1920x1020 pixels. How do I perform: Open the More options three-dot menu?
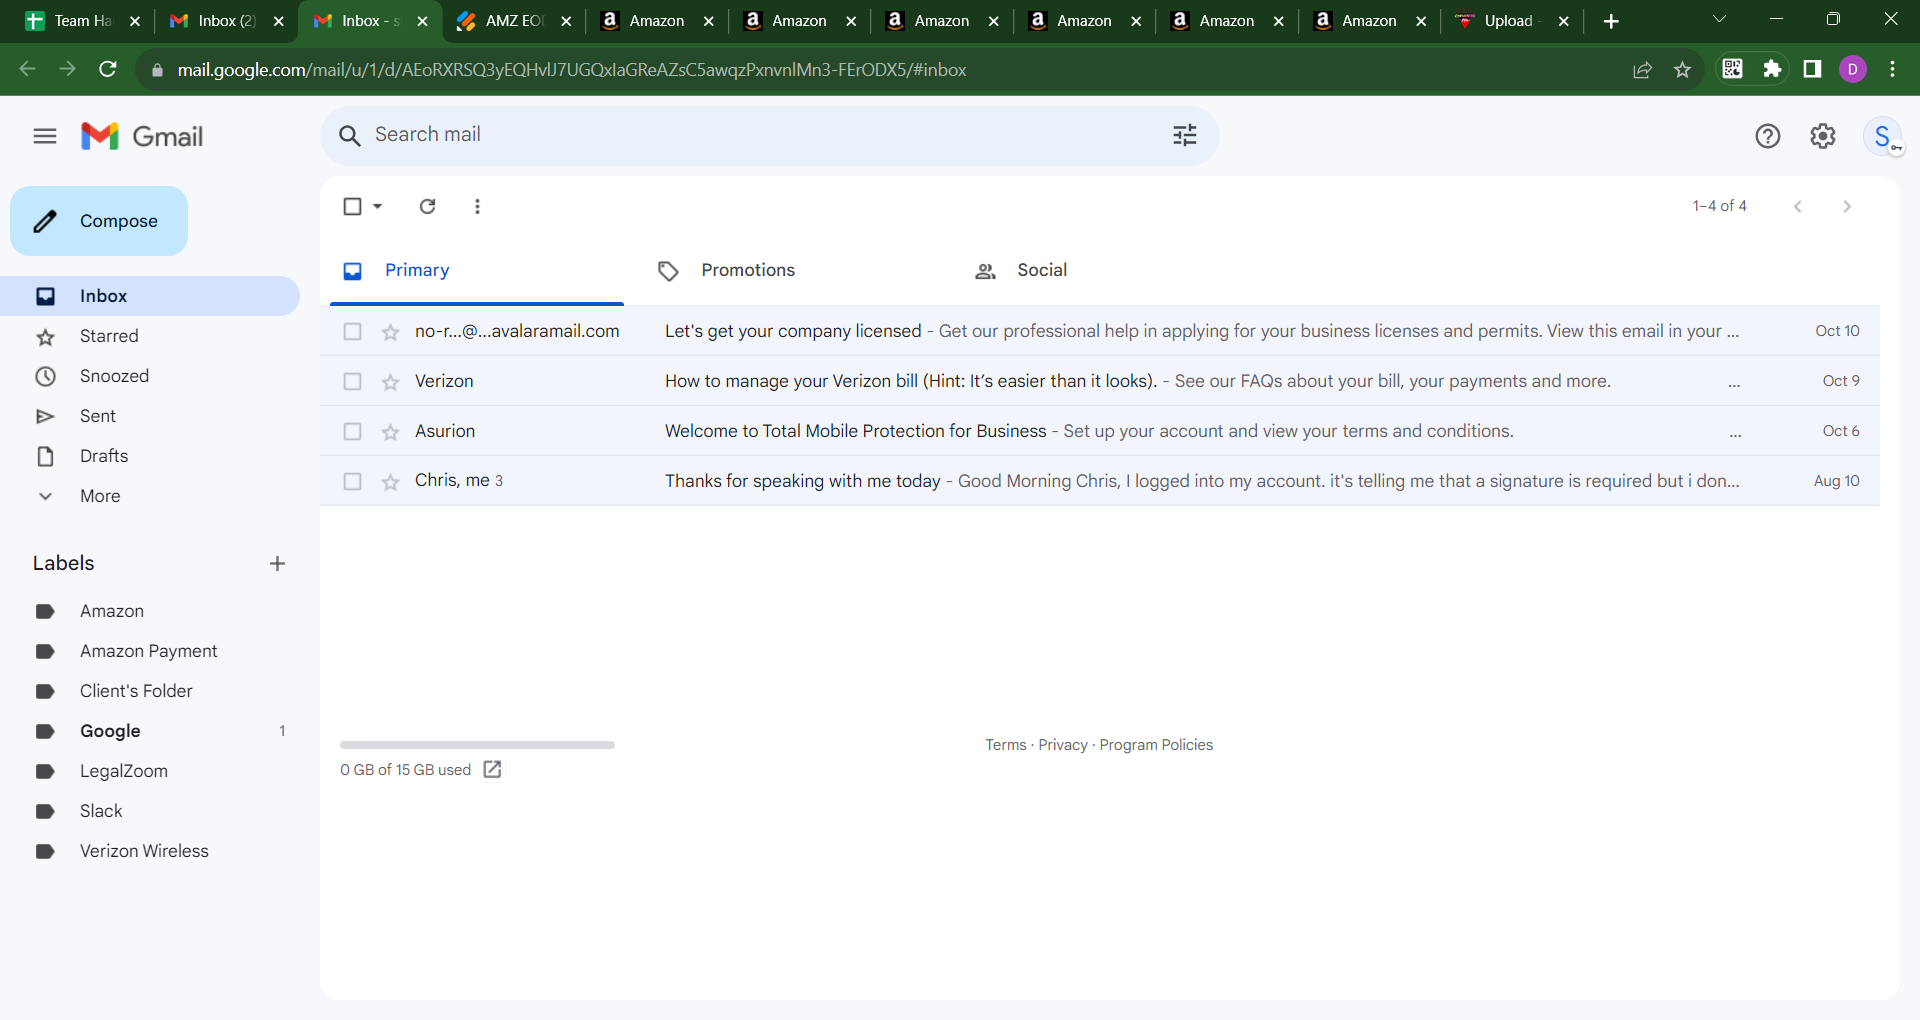477,206
